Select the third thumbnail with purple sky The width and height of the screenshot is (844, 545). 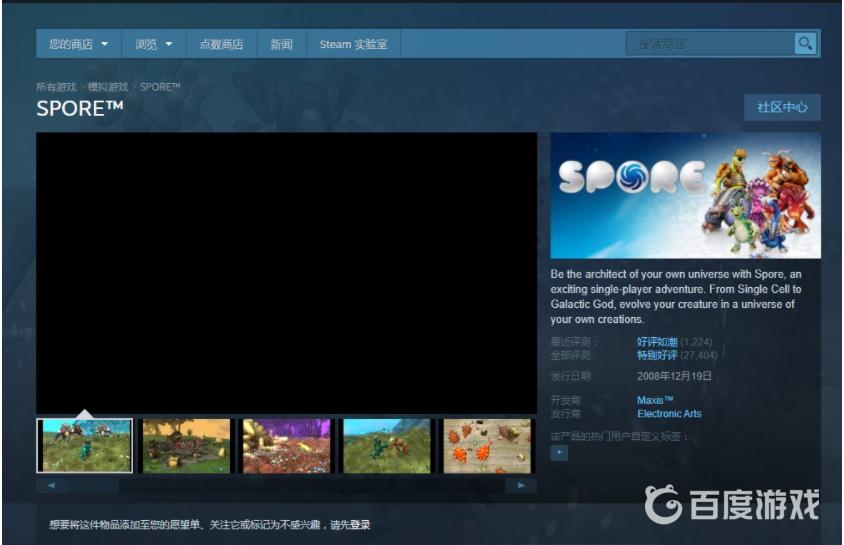click(286, 446)
